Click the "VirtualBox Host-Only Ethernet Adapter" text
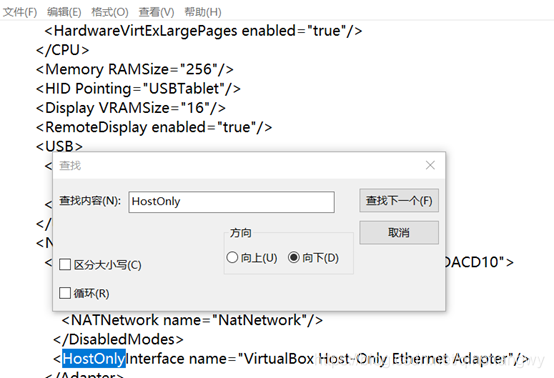The height and width of the screenshot is (378, 554). [x=375, y=359]
